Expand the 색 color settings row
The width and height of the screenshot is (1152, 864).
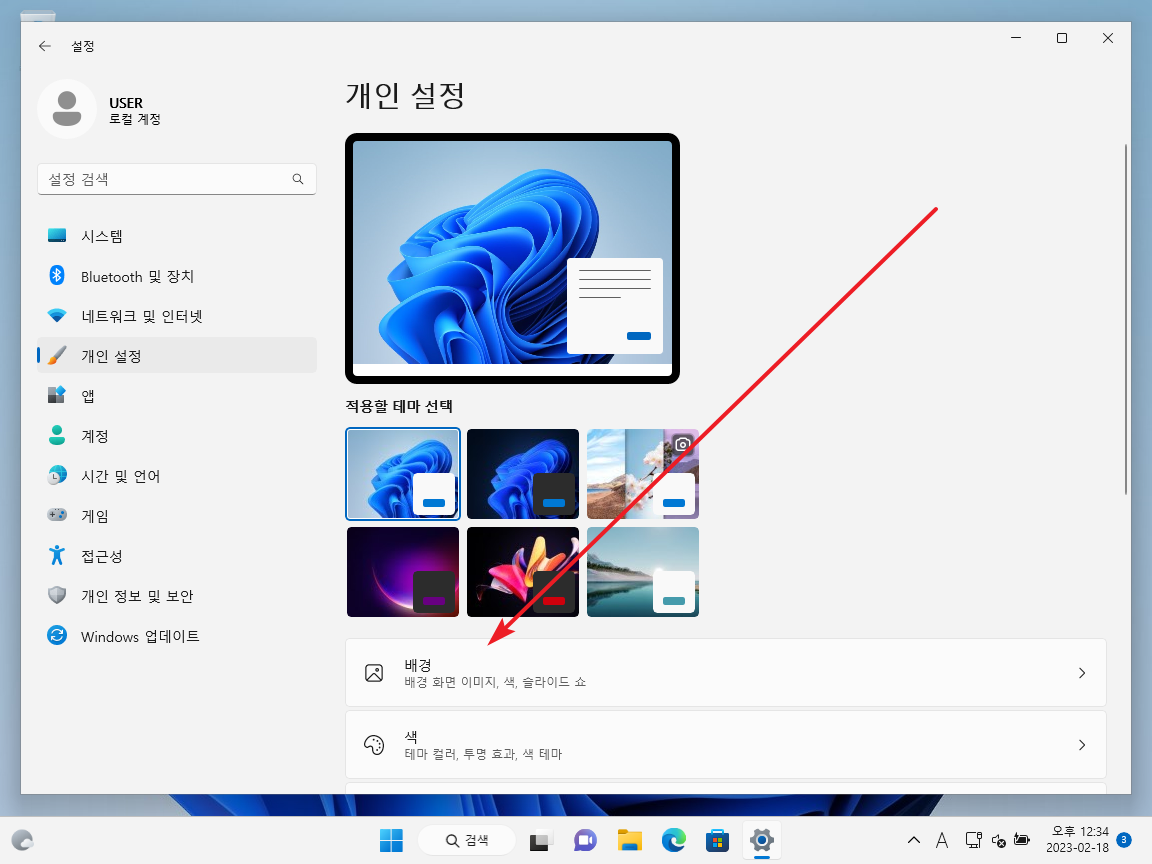725,744
